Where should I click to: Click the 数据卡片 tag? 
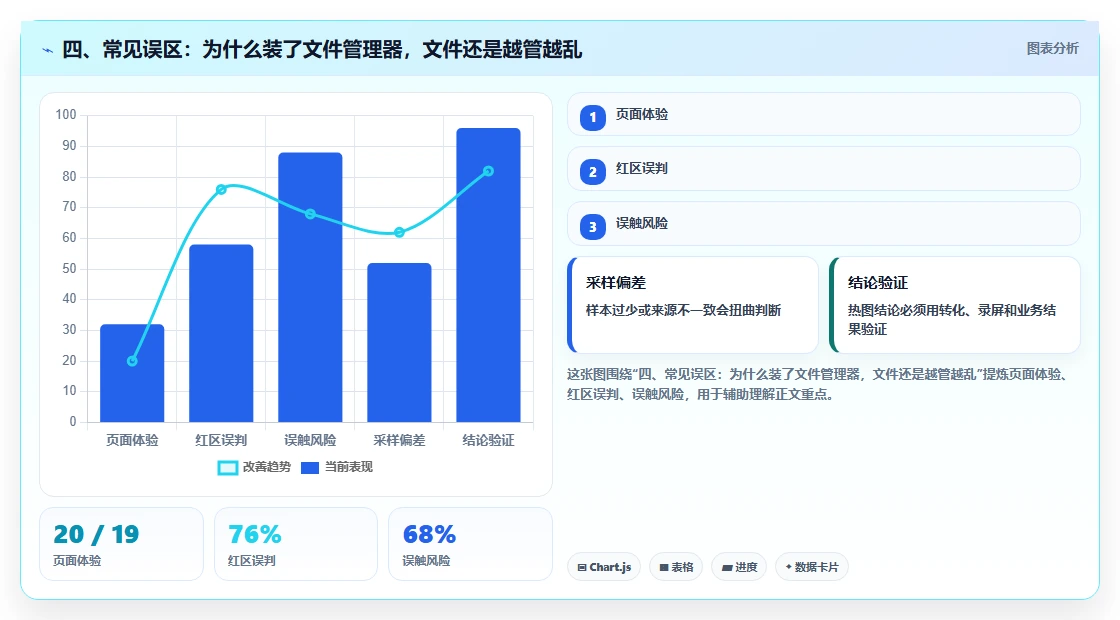[811, 567]
